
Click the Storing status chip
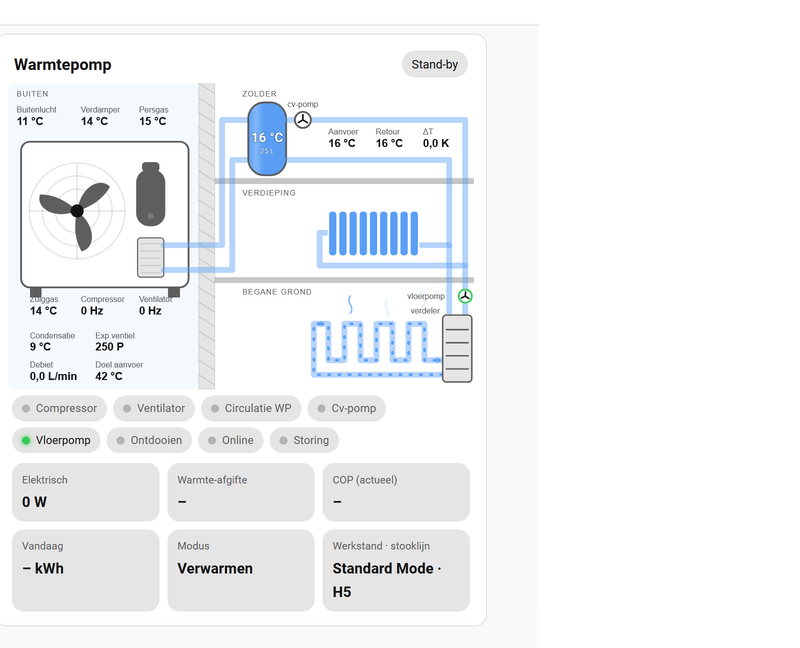304,440
